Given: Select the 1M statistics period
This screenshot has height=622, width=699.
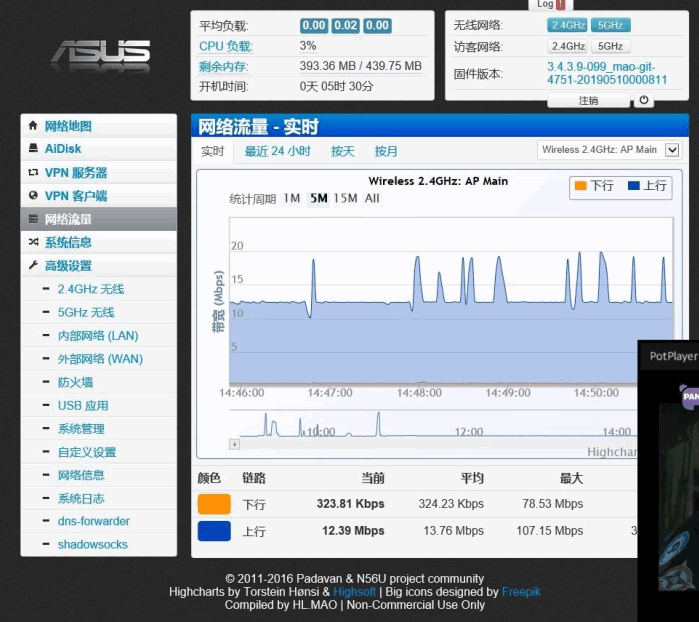Looking at the screenshot, I should pos(292,198).
